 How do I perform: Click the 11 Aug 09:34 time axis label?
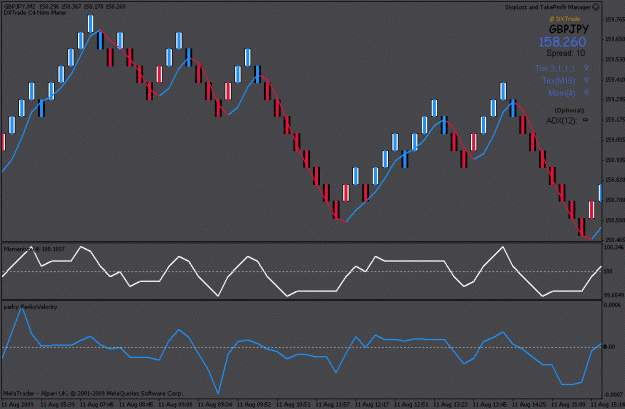(215, 405)
